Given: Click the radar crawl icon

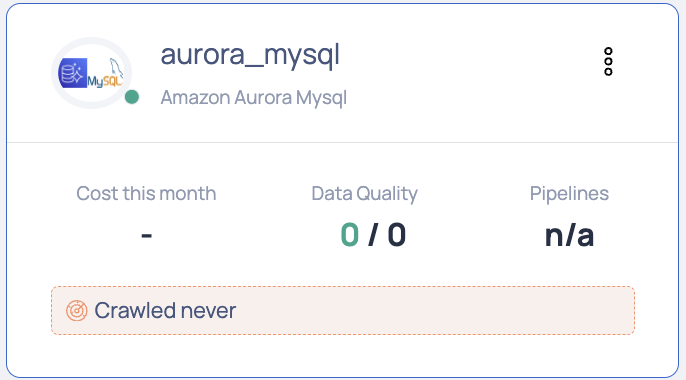Looking at the screenshot, I should click(77, 311).
